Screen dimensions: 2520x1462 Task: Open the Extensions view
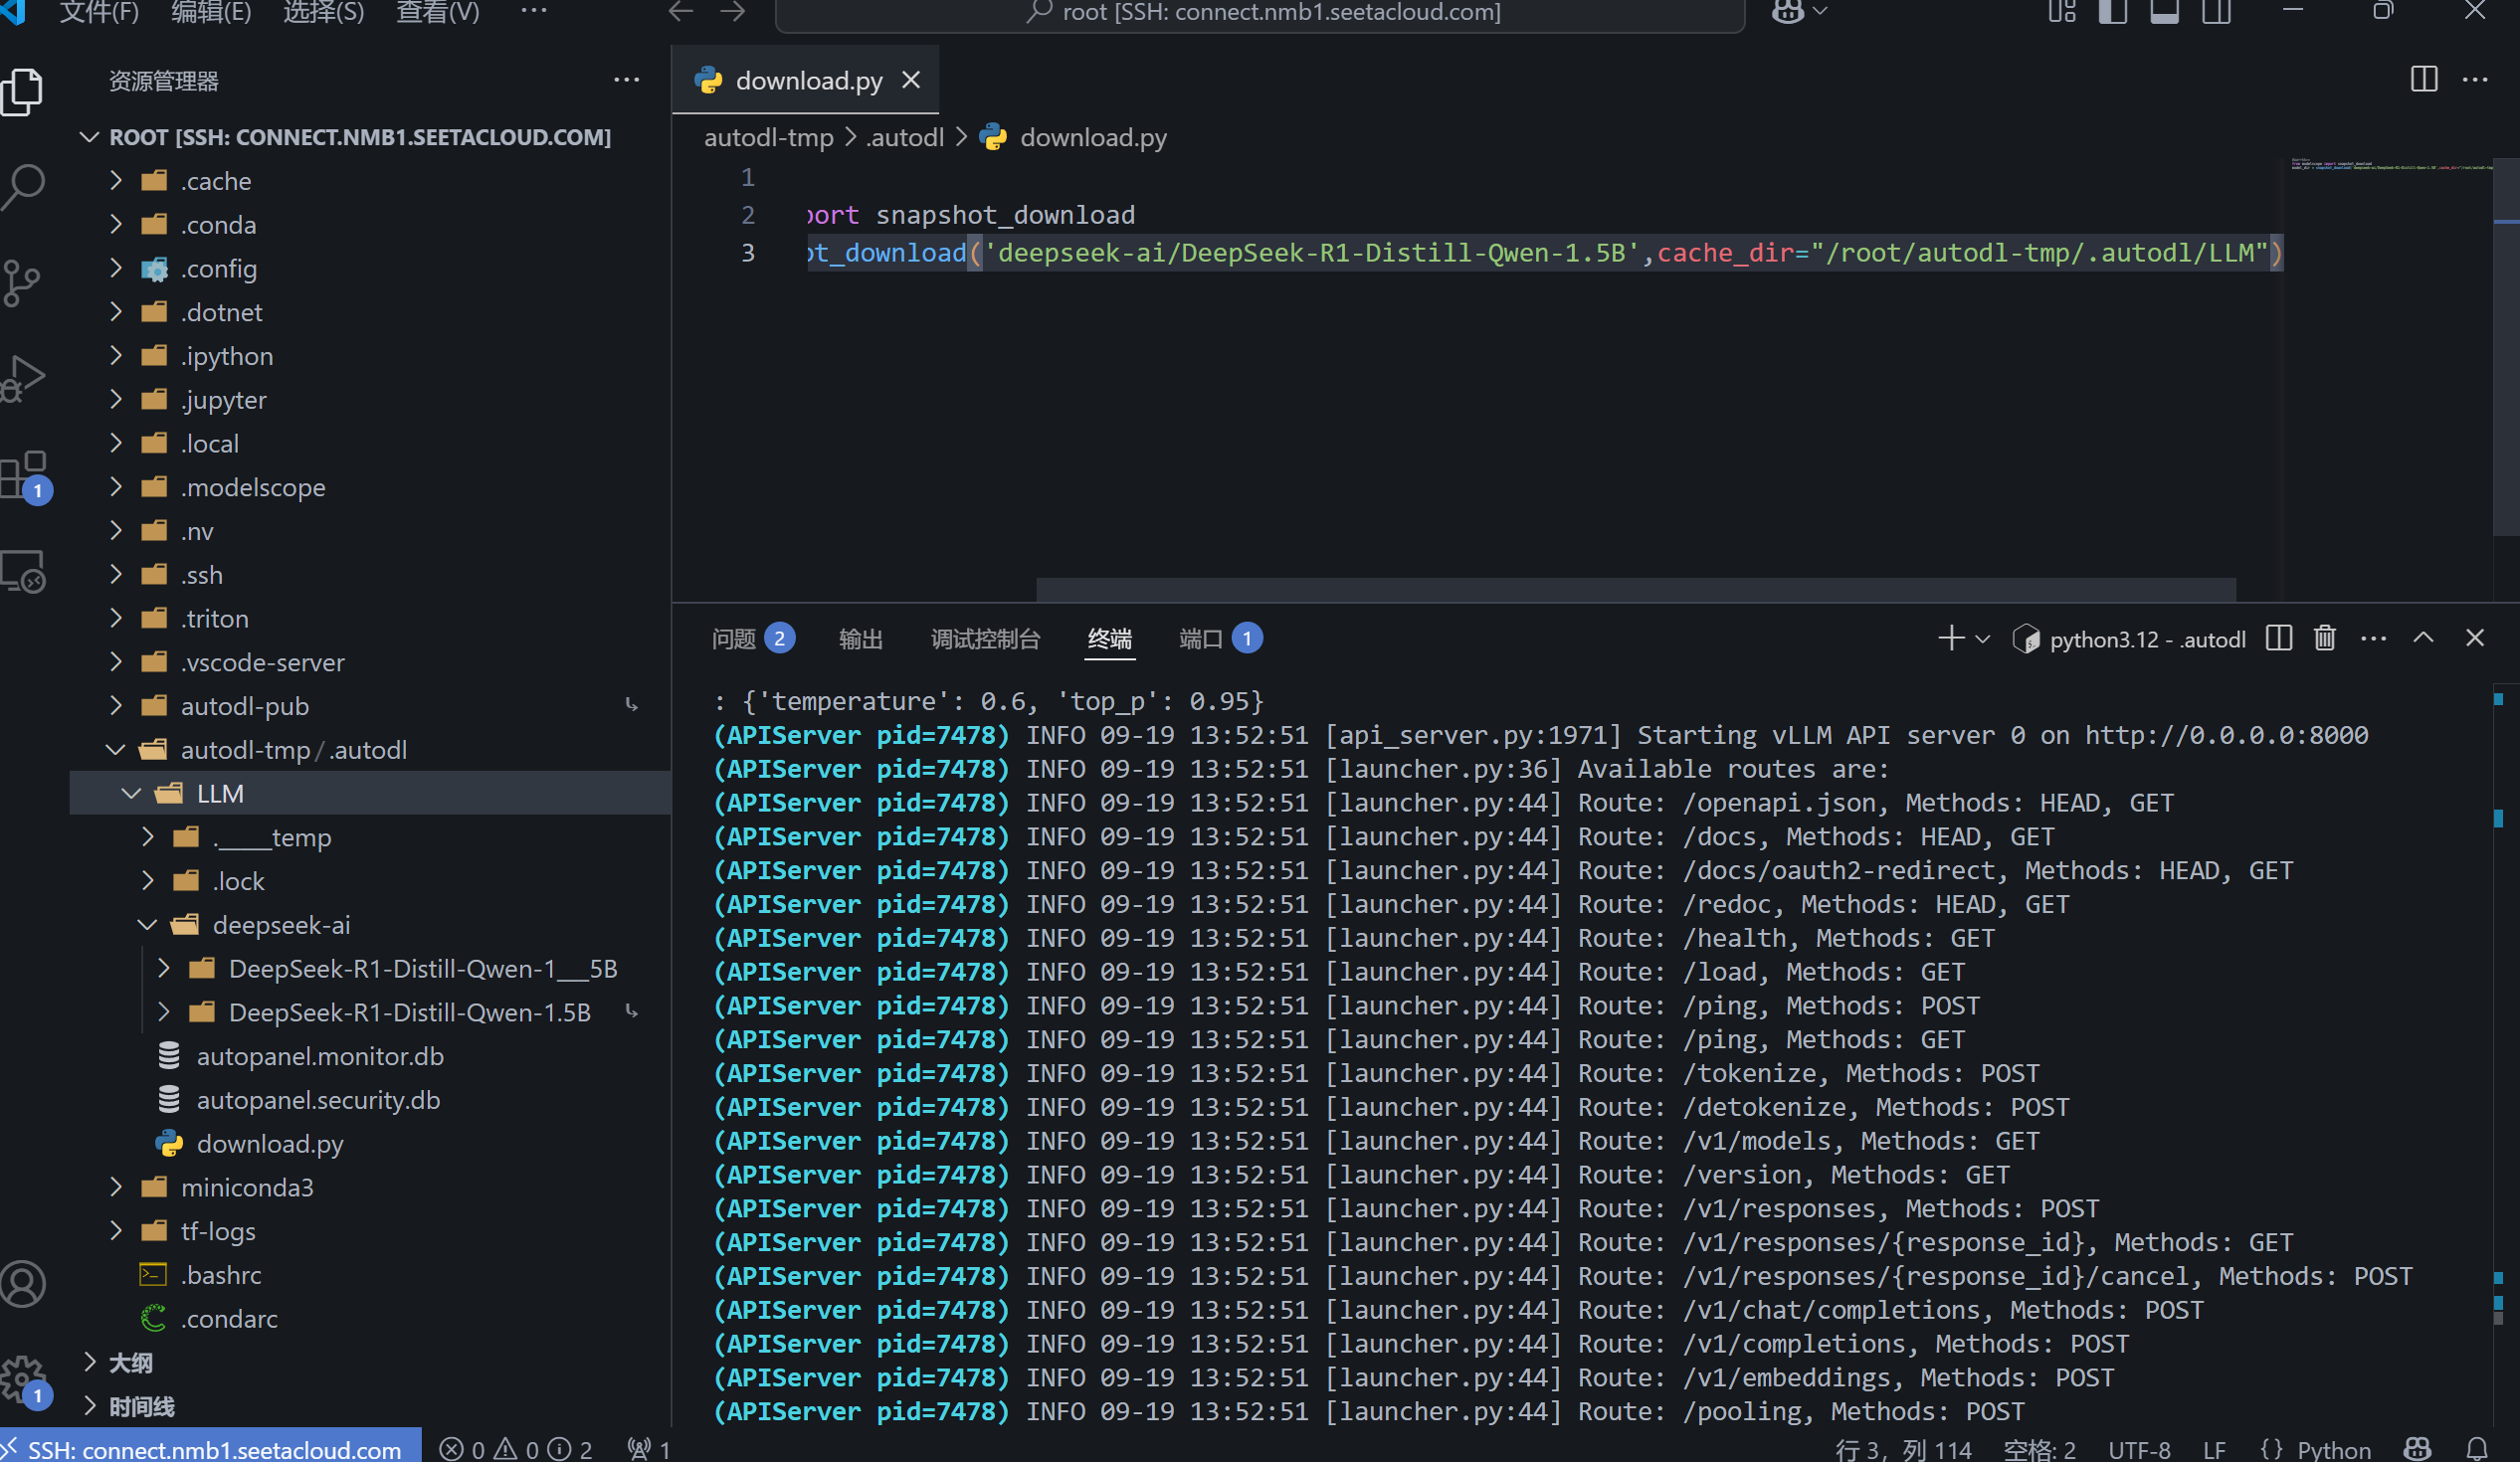(x=24, y=474)
